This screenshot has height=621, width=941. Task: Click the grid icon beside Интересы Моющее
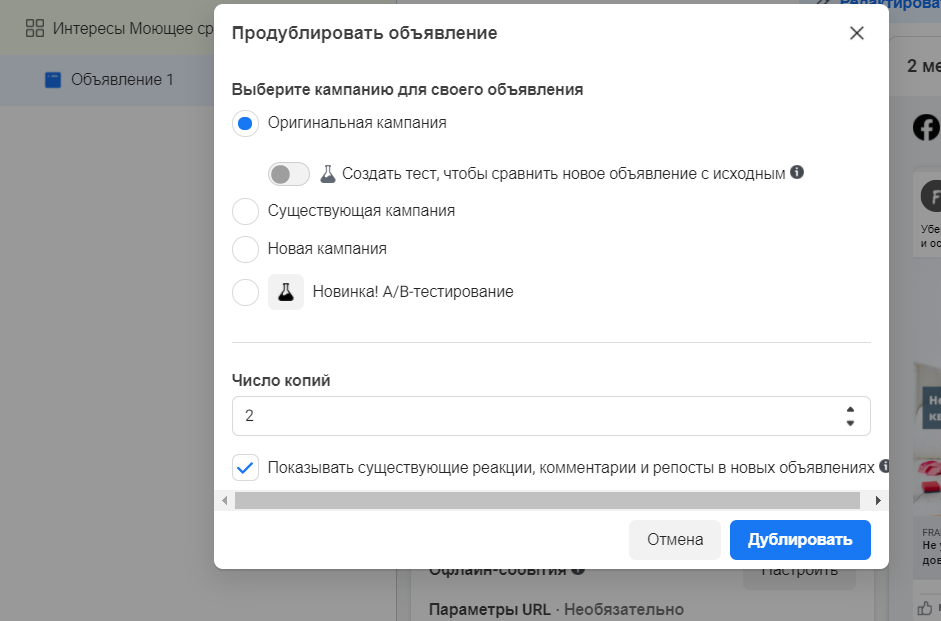coord(35,30)
